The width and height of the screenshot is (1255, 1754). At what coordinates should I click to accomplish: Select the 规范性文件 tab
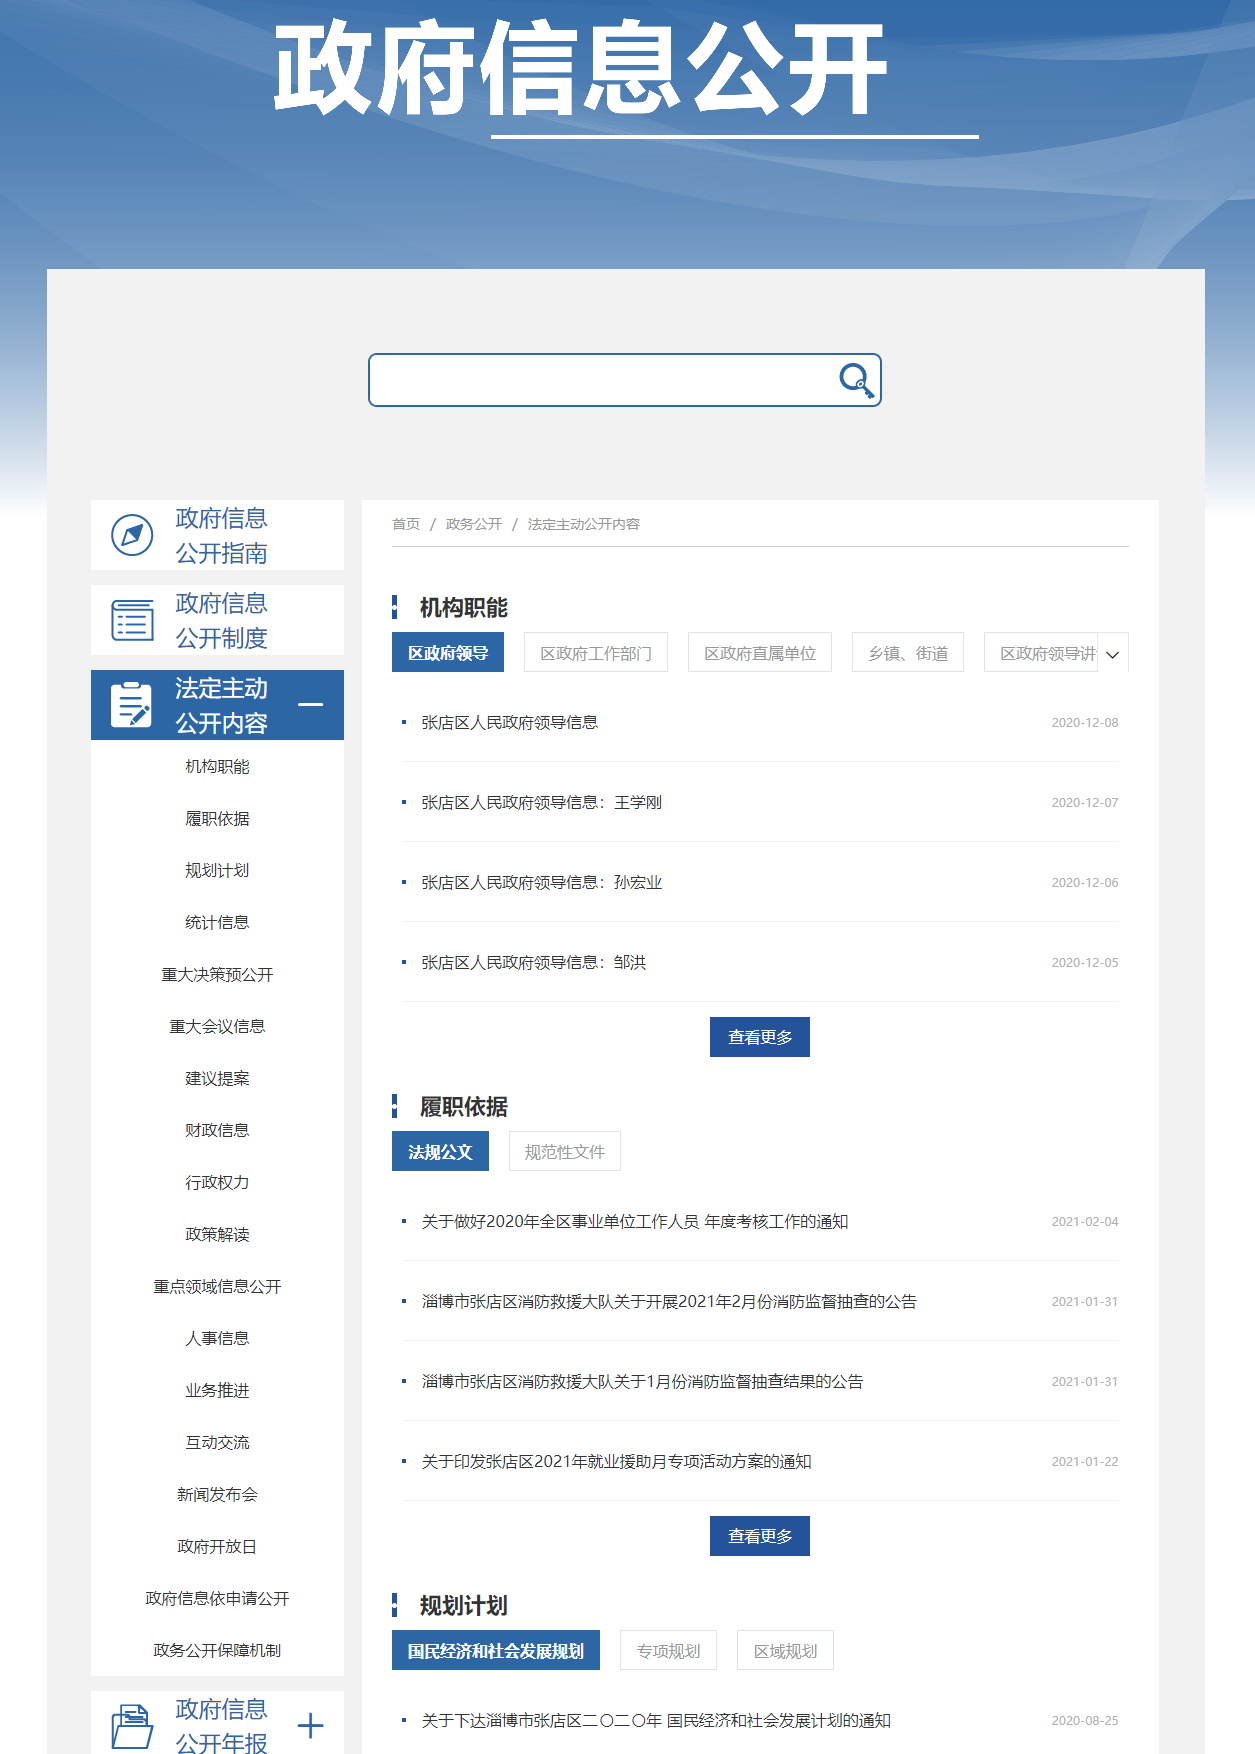pyautogui.click(x=564, y=1152)
